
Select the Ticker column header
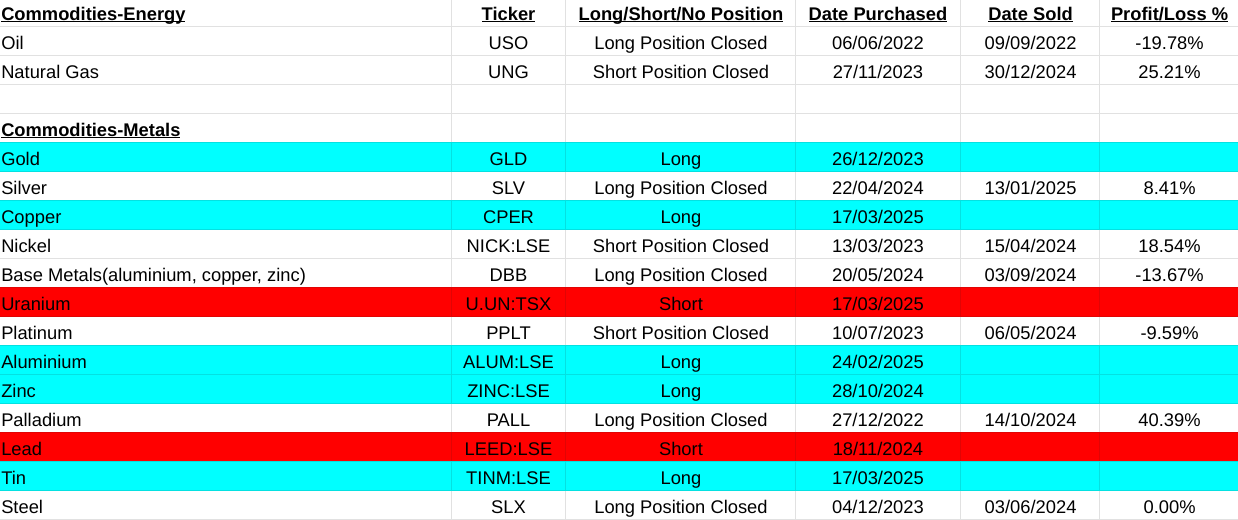[508, 14]
